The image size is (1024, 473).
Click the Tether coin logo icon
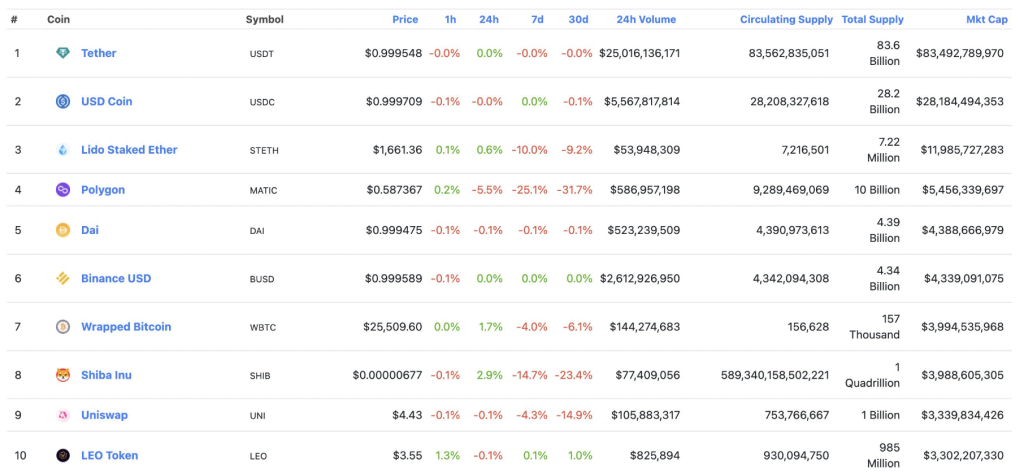coord(63,53)
